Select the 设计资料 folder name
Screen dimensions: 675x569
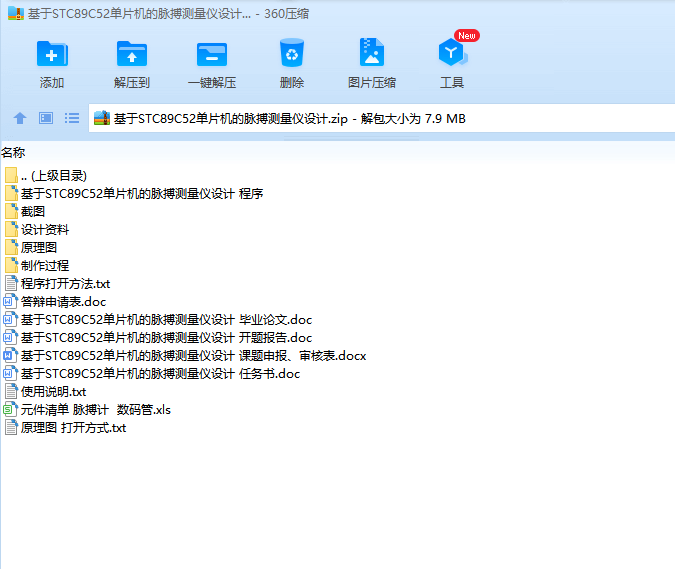pos(45,229)
